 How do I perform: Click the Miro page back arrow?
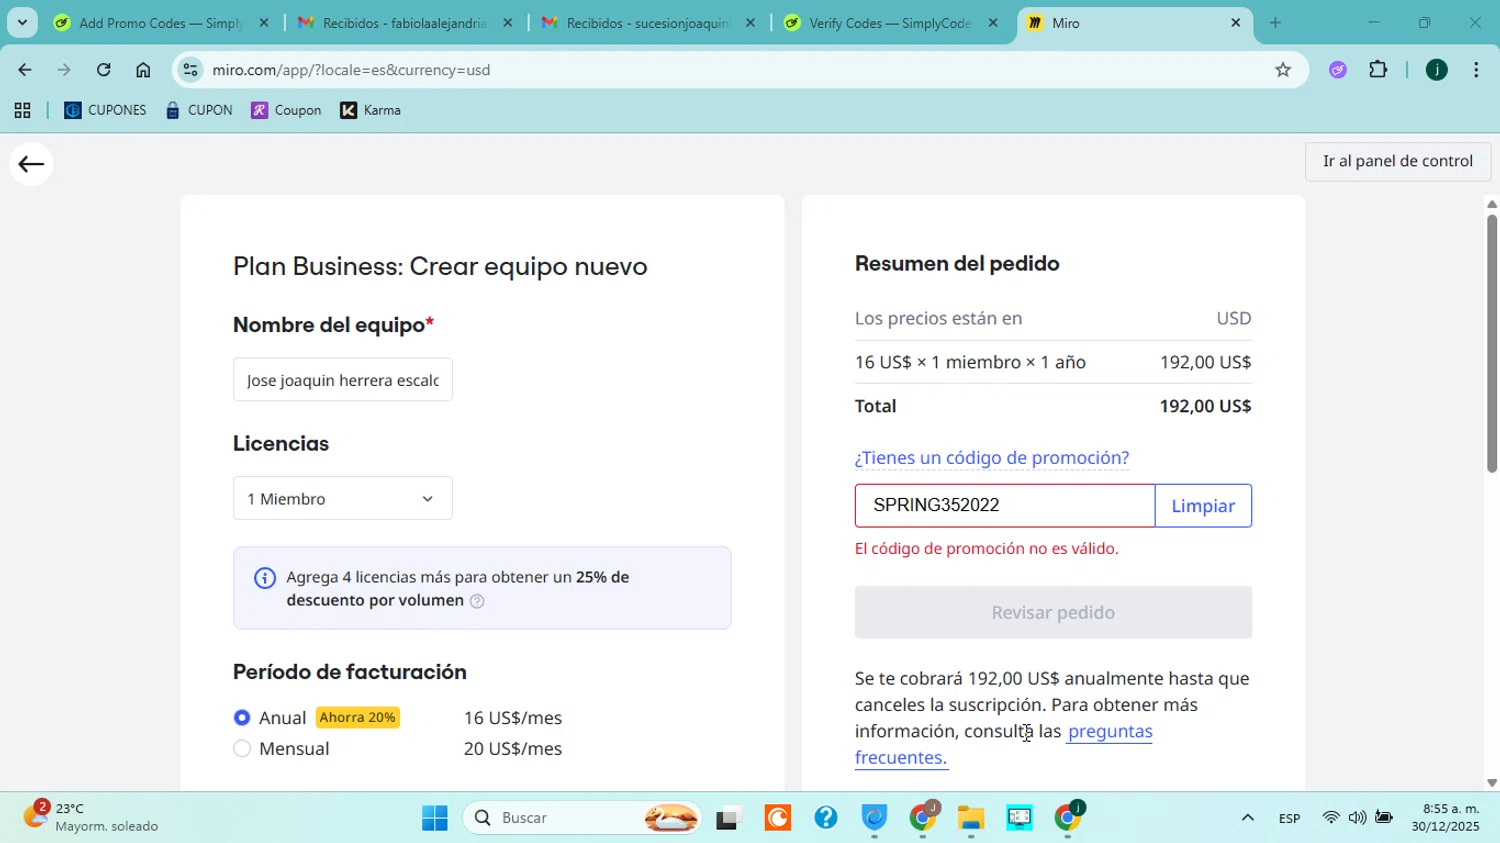click(x=31, y=165)
